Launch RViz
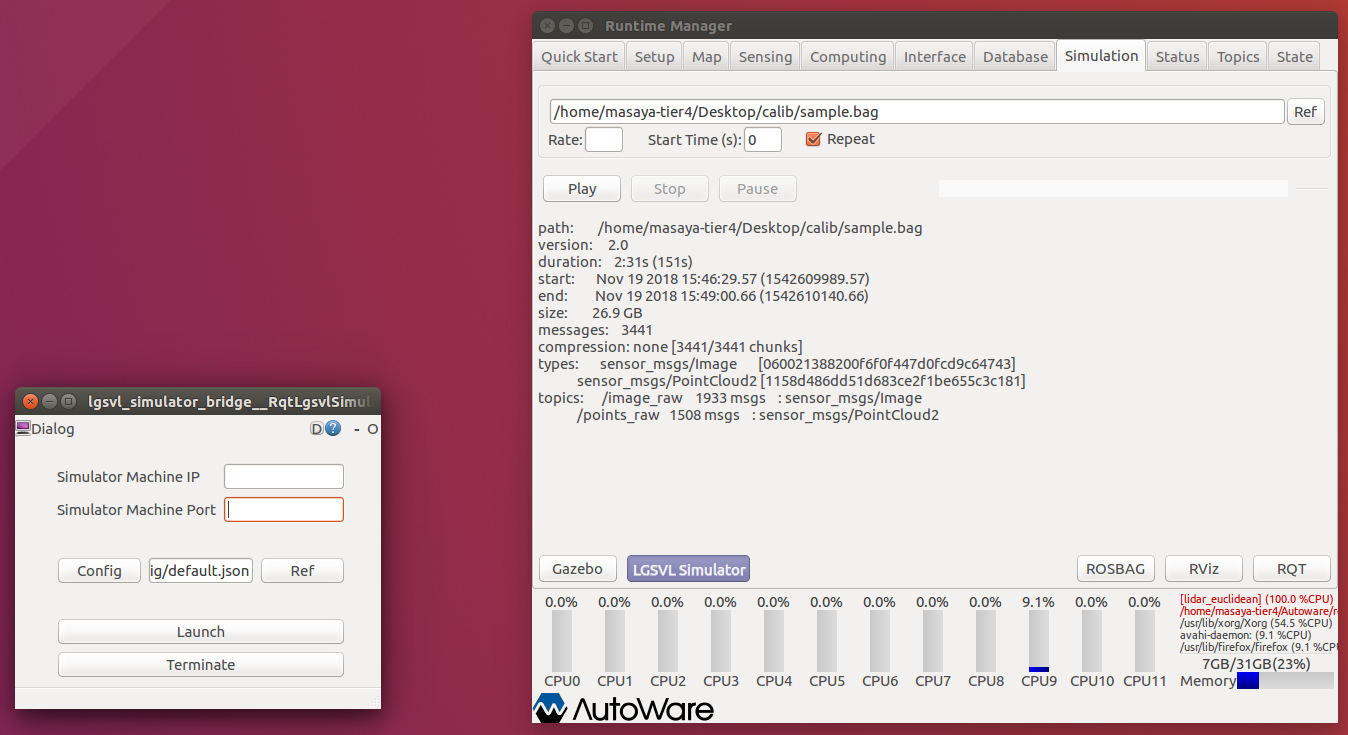1348x735 pixels. coord(1203,568)
